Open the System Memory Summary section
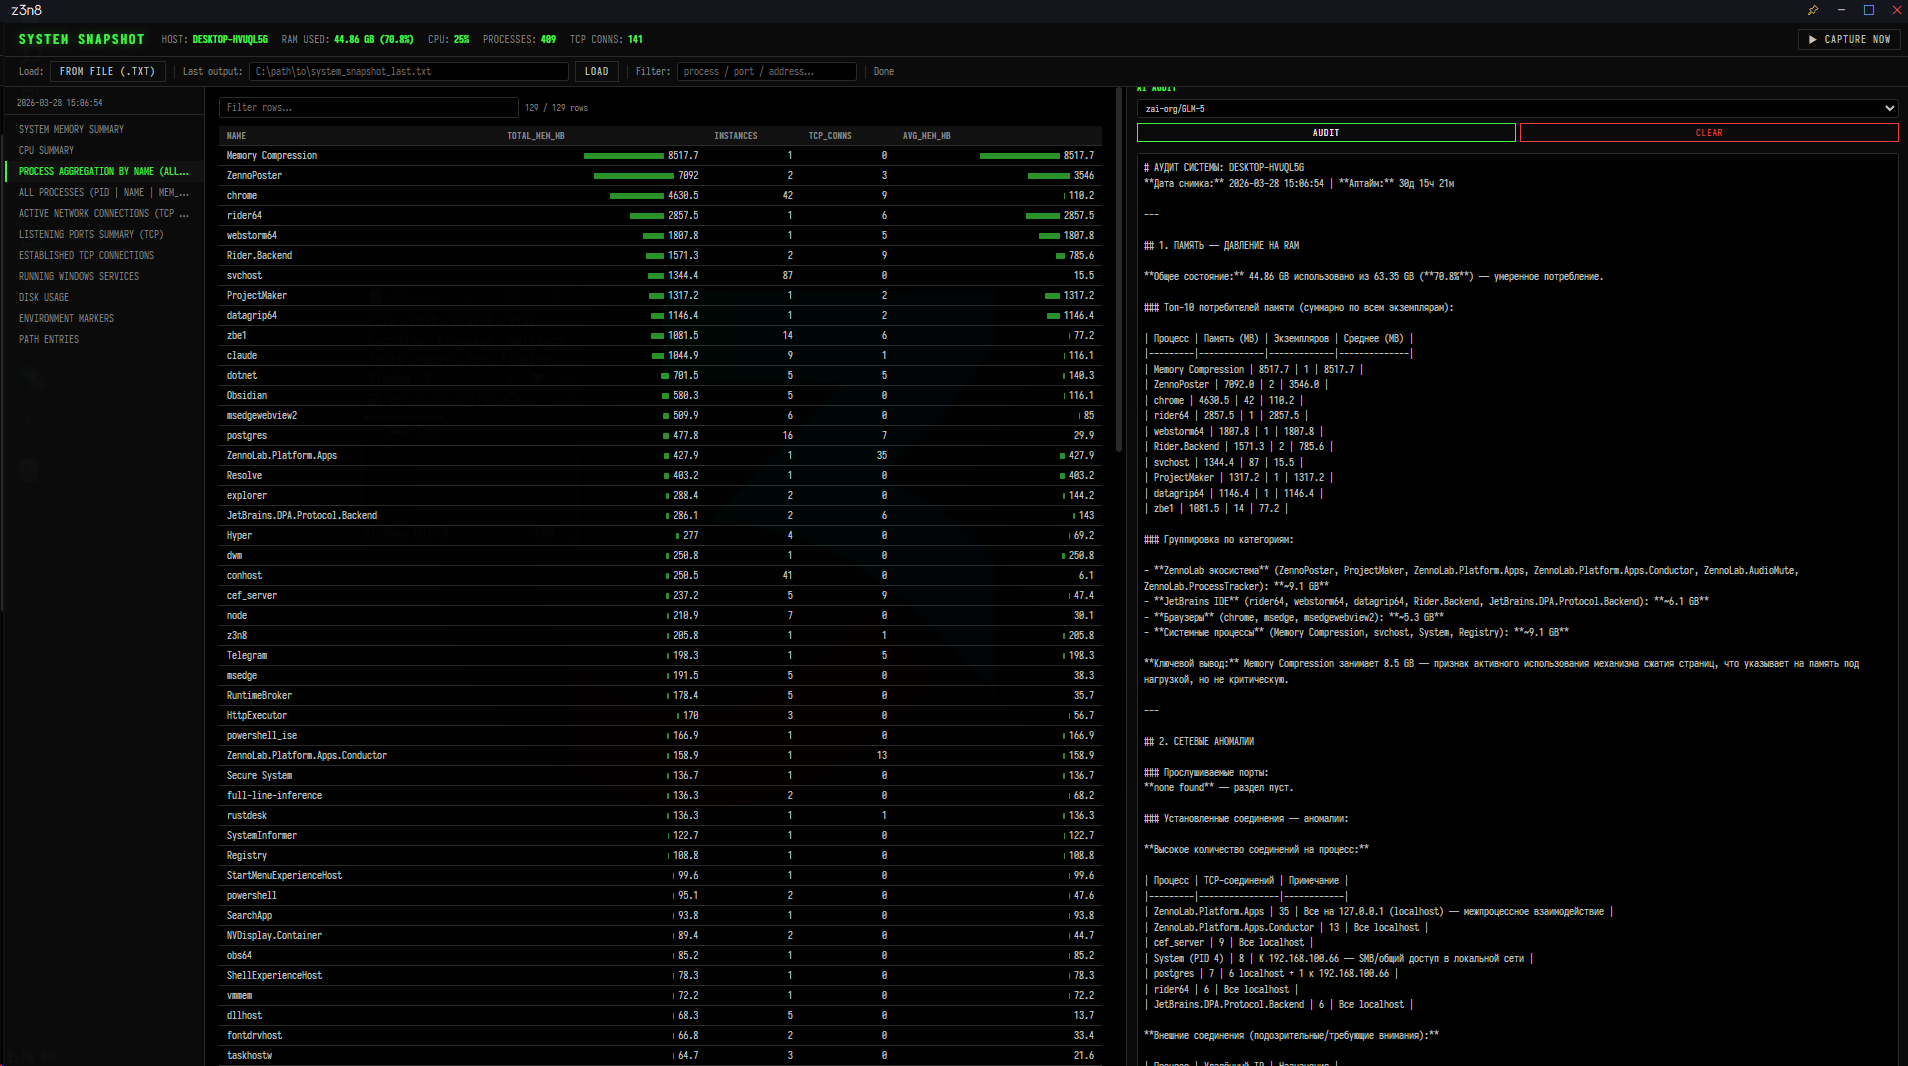 [x=71, y=130]
